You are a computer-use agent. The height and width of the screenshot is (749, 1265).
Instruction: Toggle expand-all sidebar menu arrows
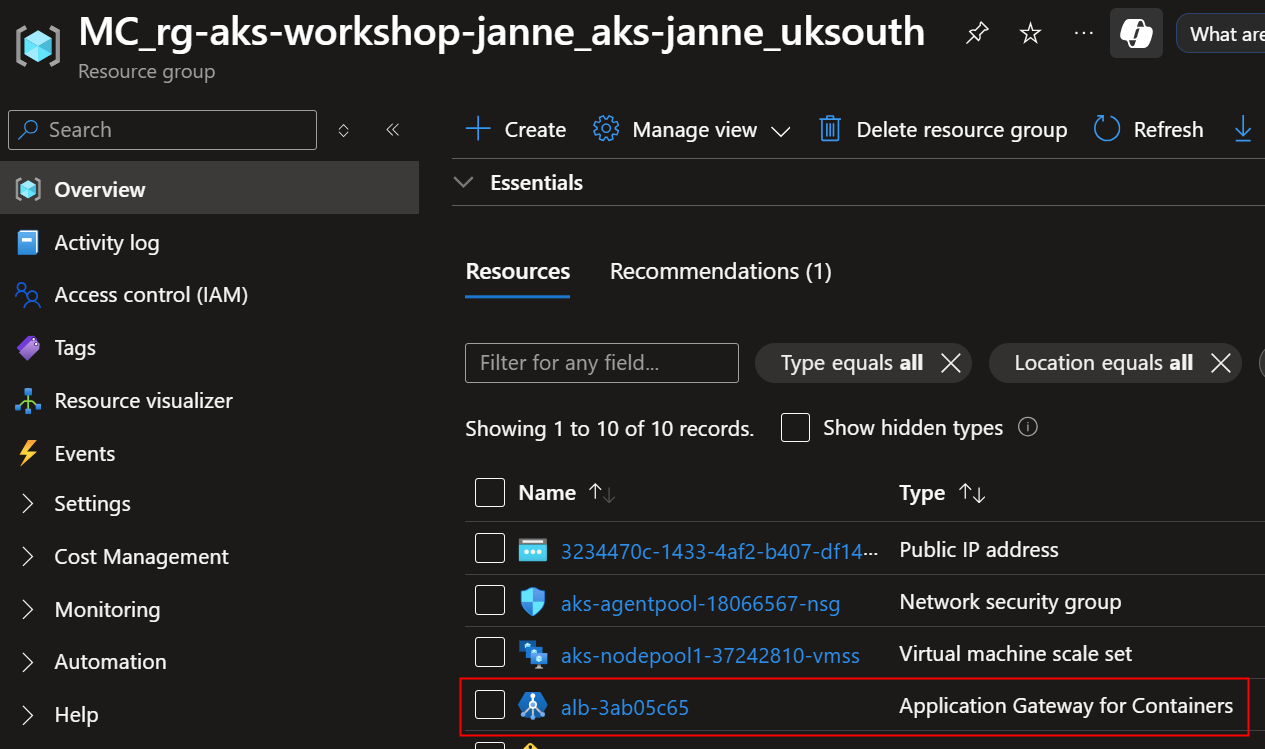pyautogui.click(x=343, y=130)
